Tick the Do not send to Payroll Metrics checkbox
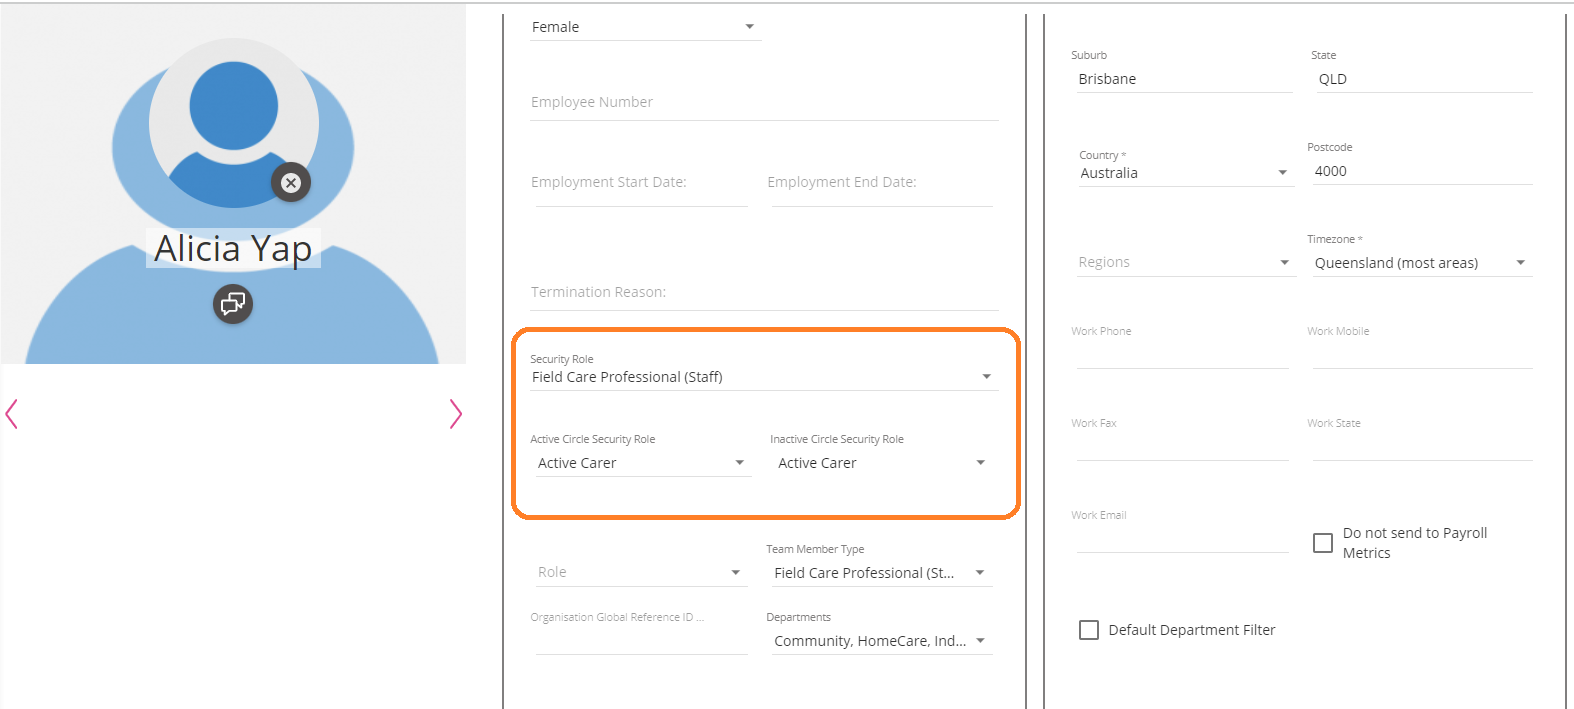 tap(1323, 543)
